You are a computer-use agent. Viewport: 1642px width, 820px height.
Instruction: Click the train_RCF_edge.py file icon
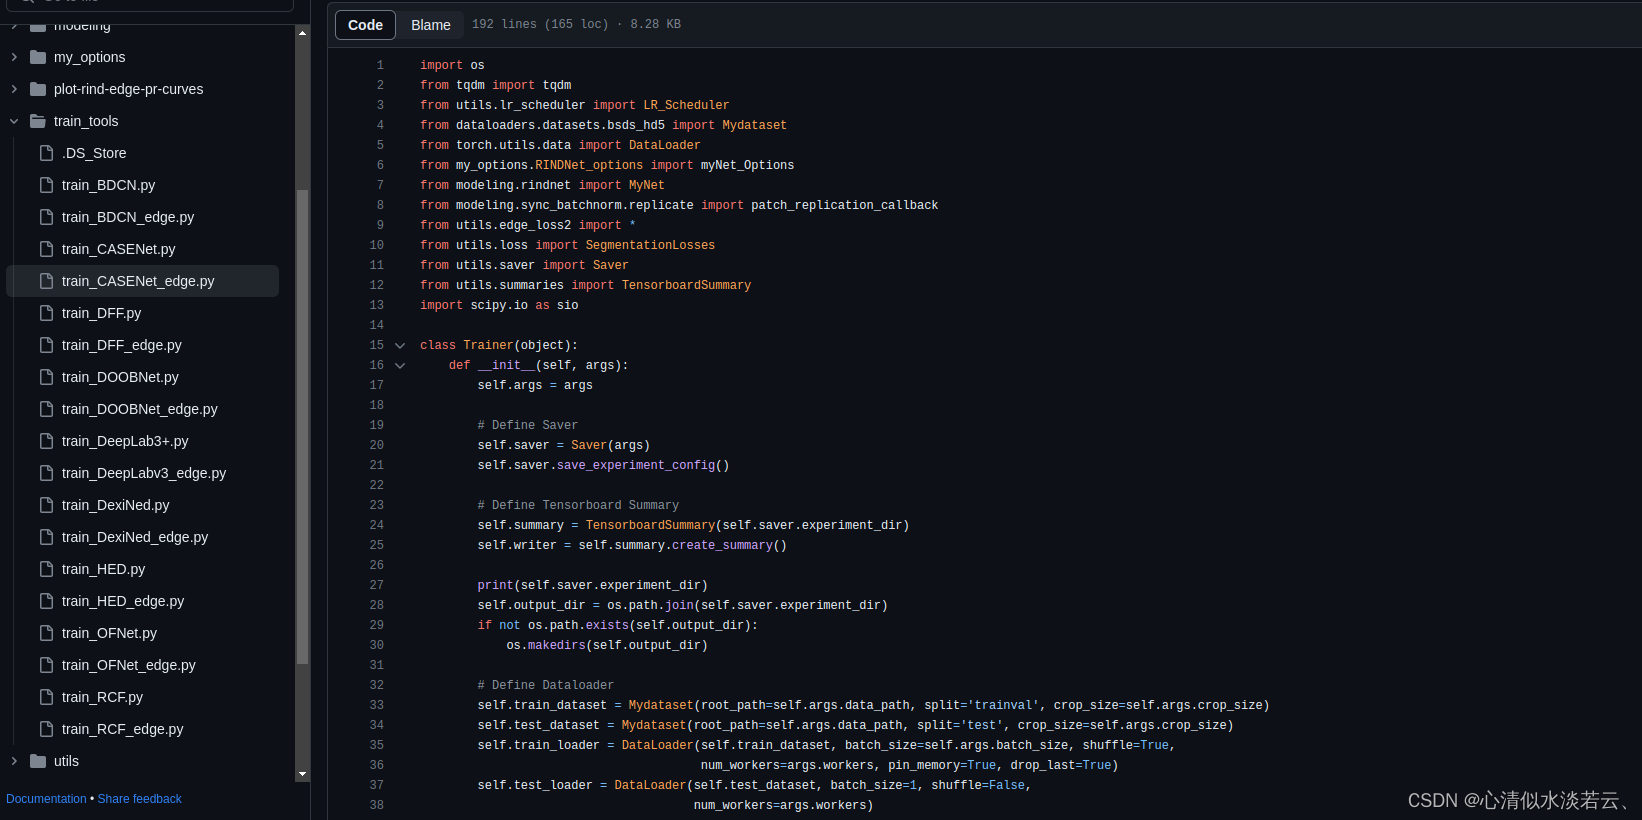pyautogui.click(x=46, y=729)
